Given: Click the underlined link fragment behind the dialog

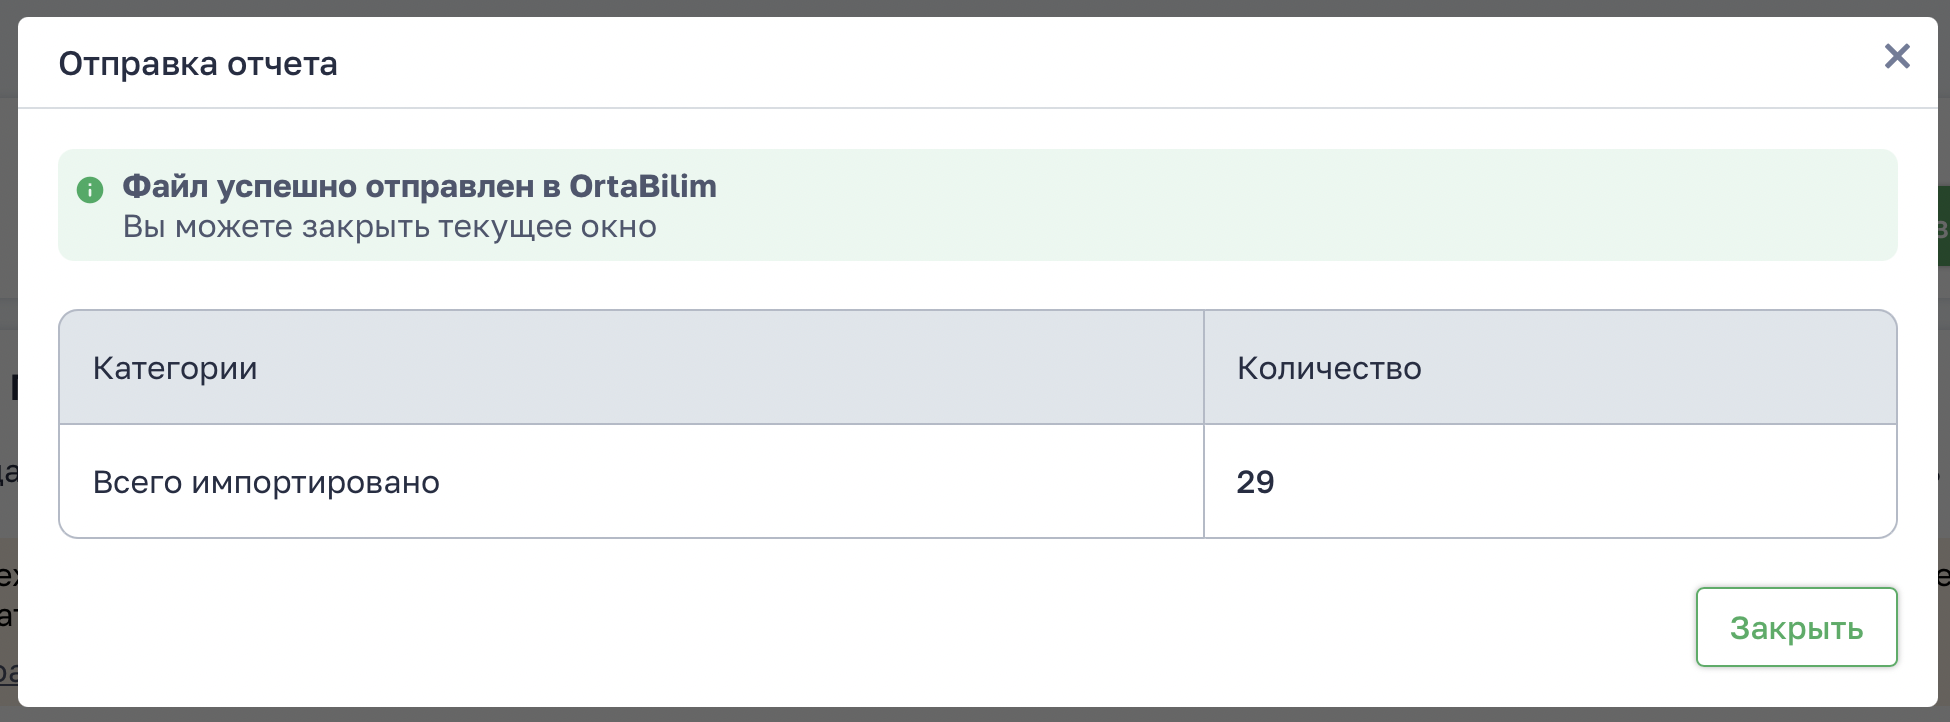Looking at the screenshot, I should pyautogui.click(x=8, y=672).
